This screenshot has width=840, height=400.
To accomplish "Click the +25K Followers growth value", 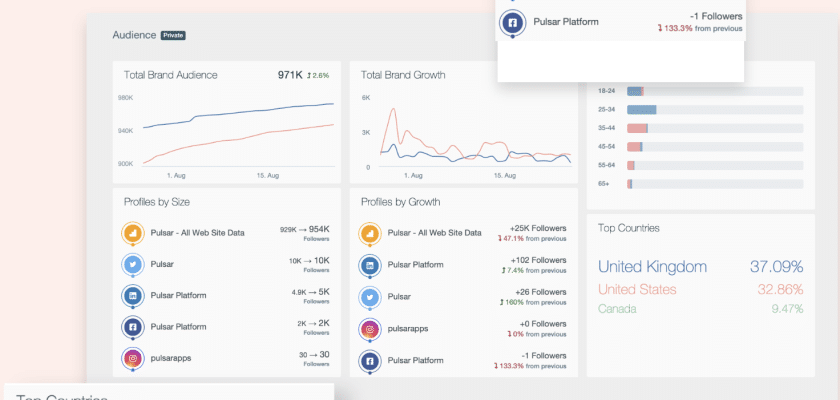I will (538, 228).
